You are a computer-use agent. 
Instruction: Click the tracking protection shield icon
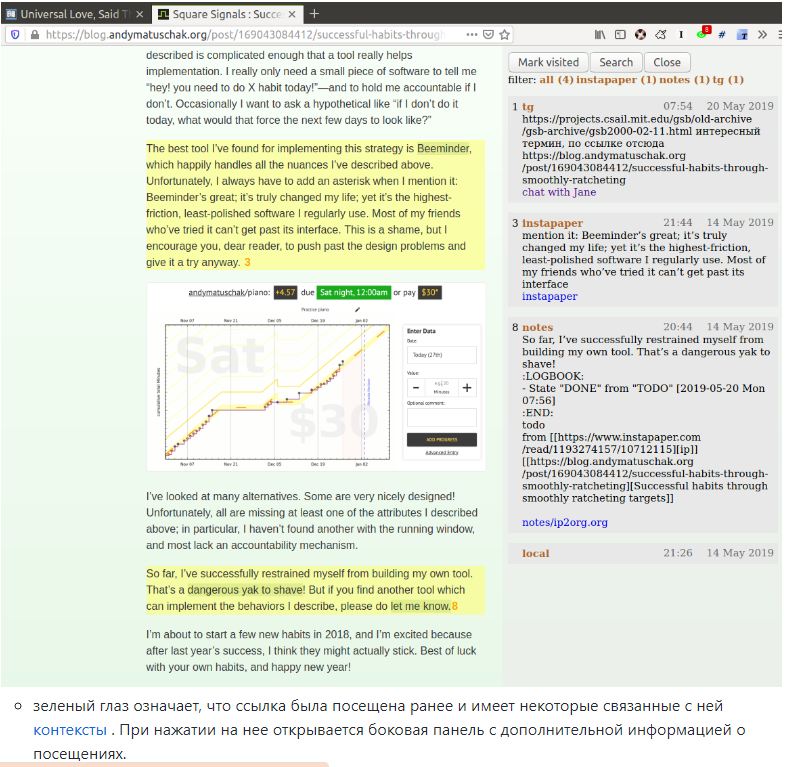pyautogui.click(x=15, y=35)
